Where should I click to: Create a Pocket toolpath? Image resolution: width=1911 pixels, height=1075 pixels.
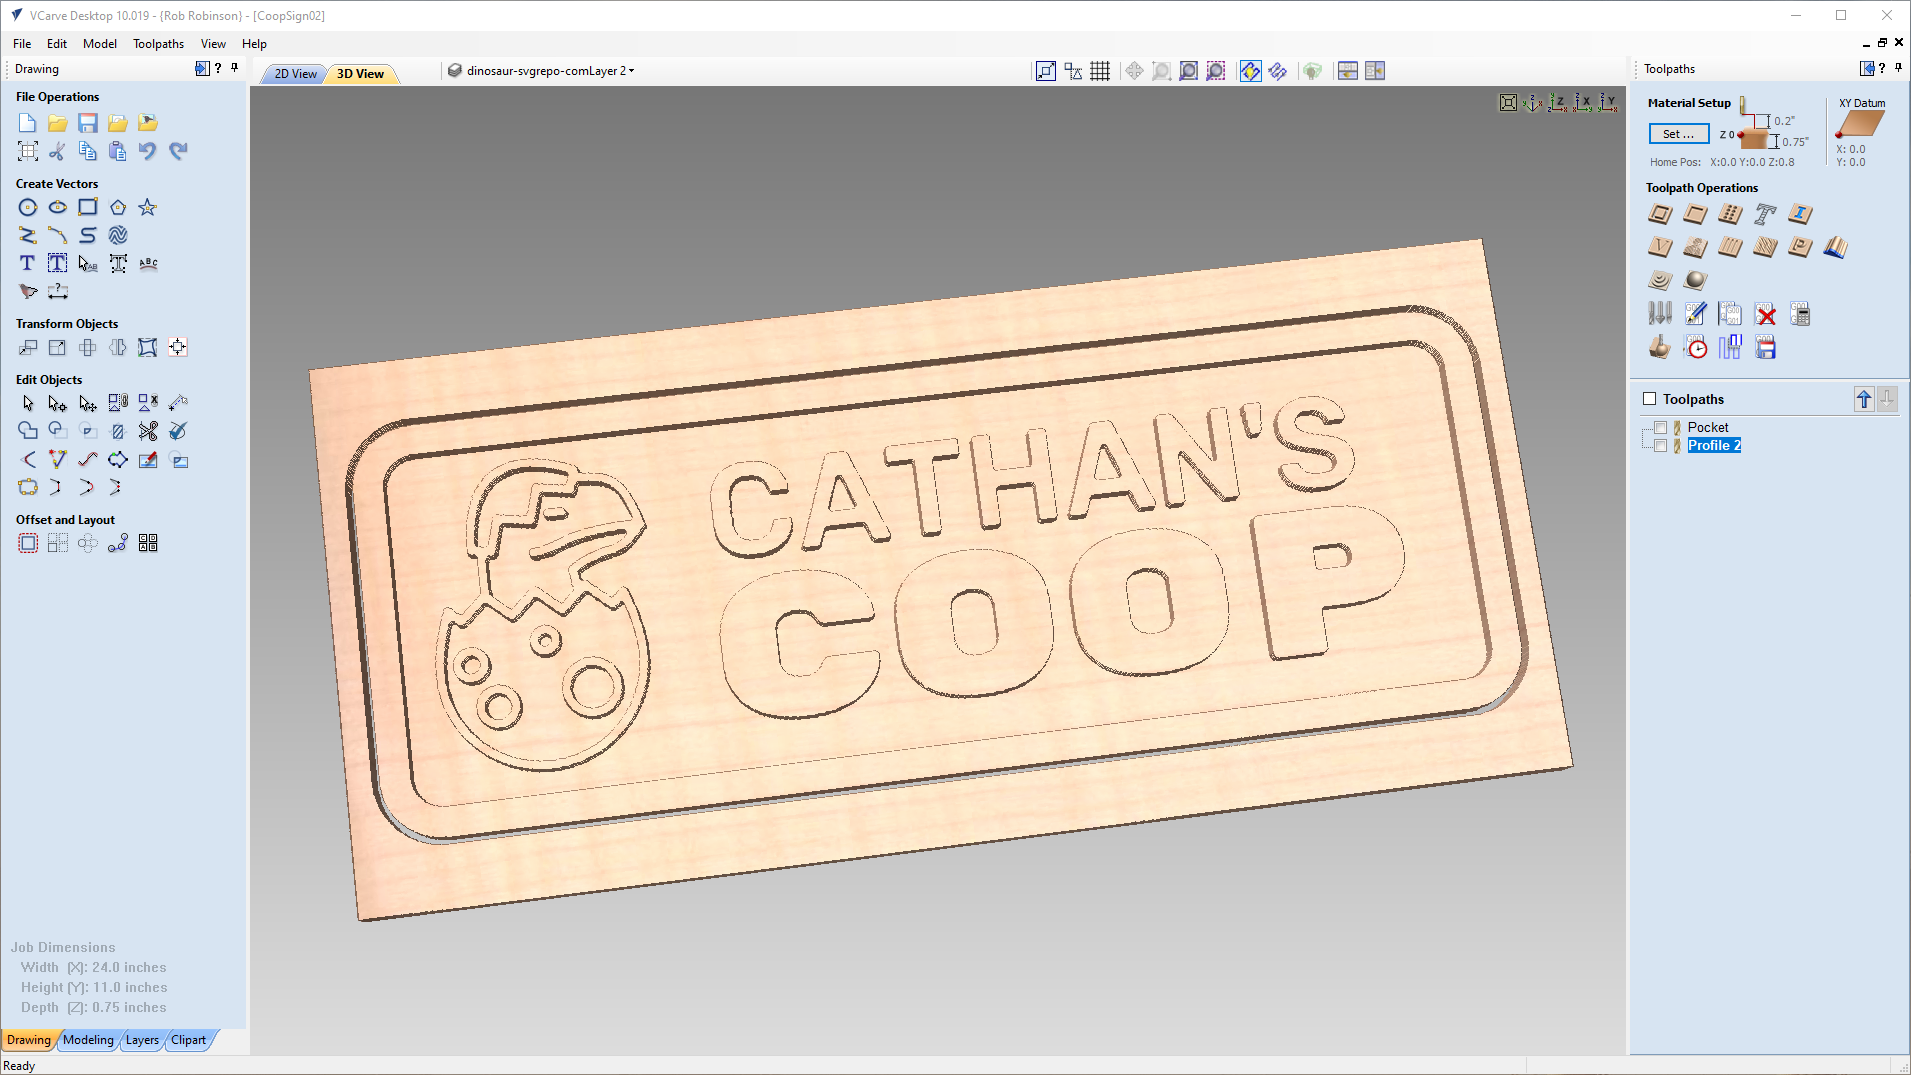1695,214
